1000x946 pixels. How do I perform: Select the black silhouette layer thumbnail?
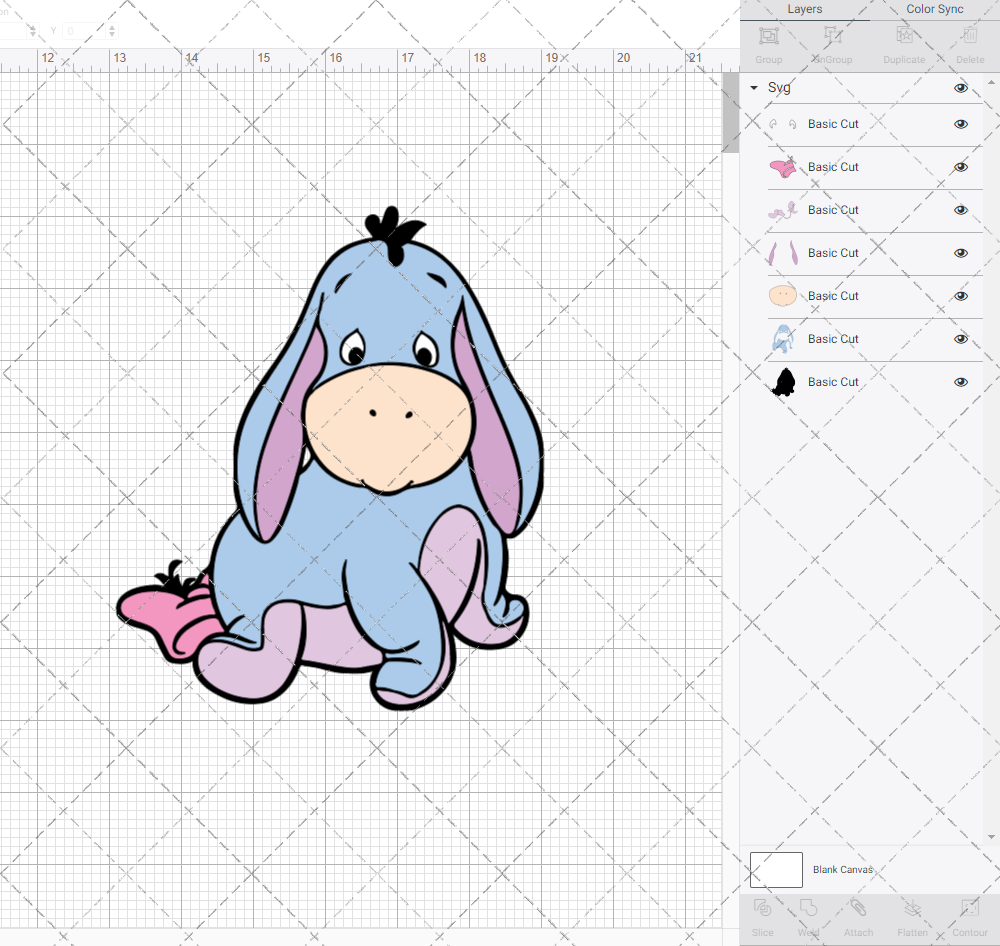[783, 382]
